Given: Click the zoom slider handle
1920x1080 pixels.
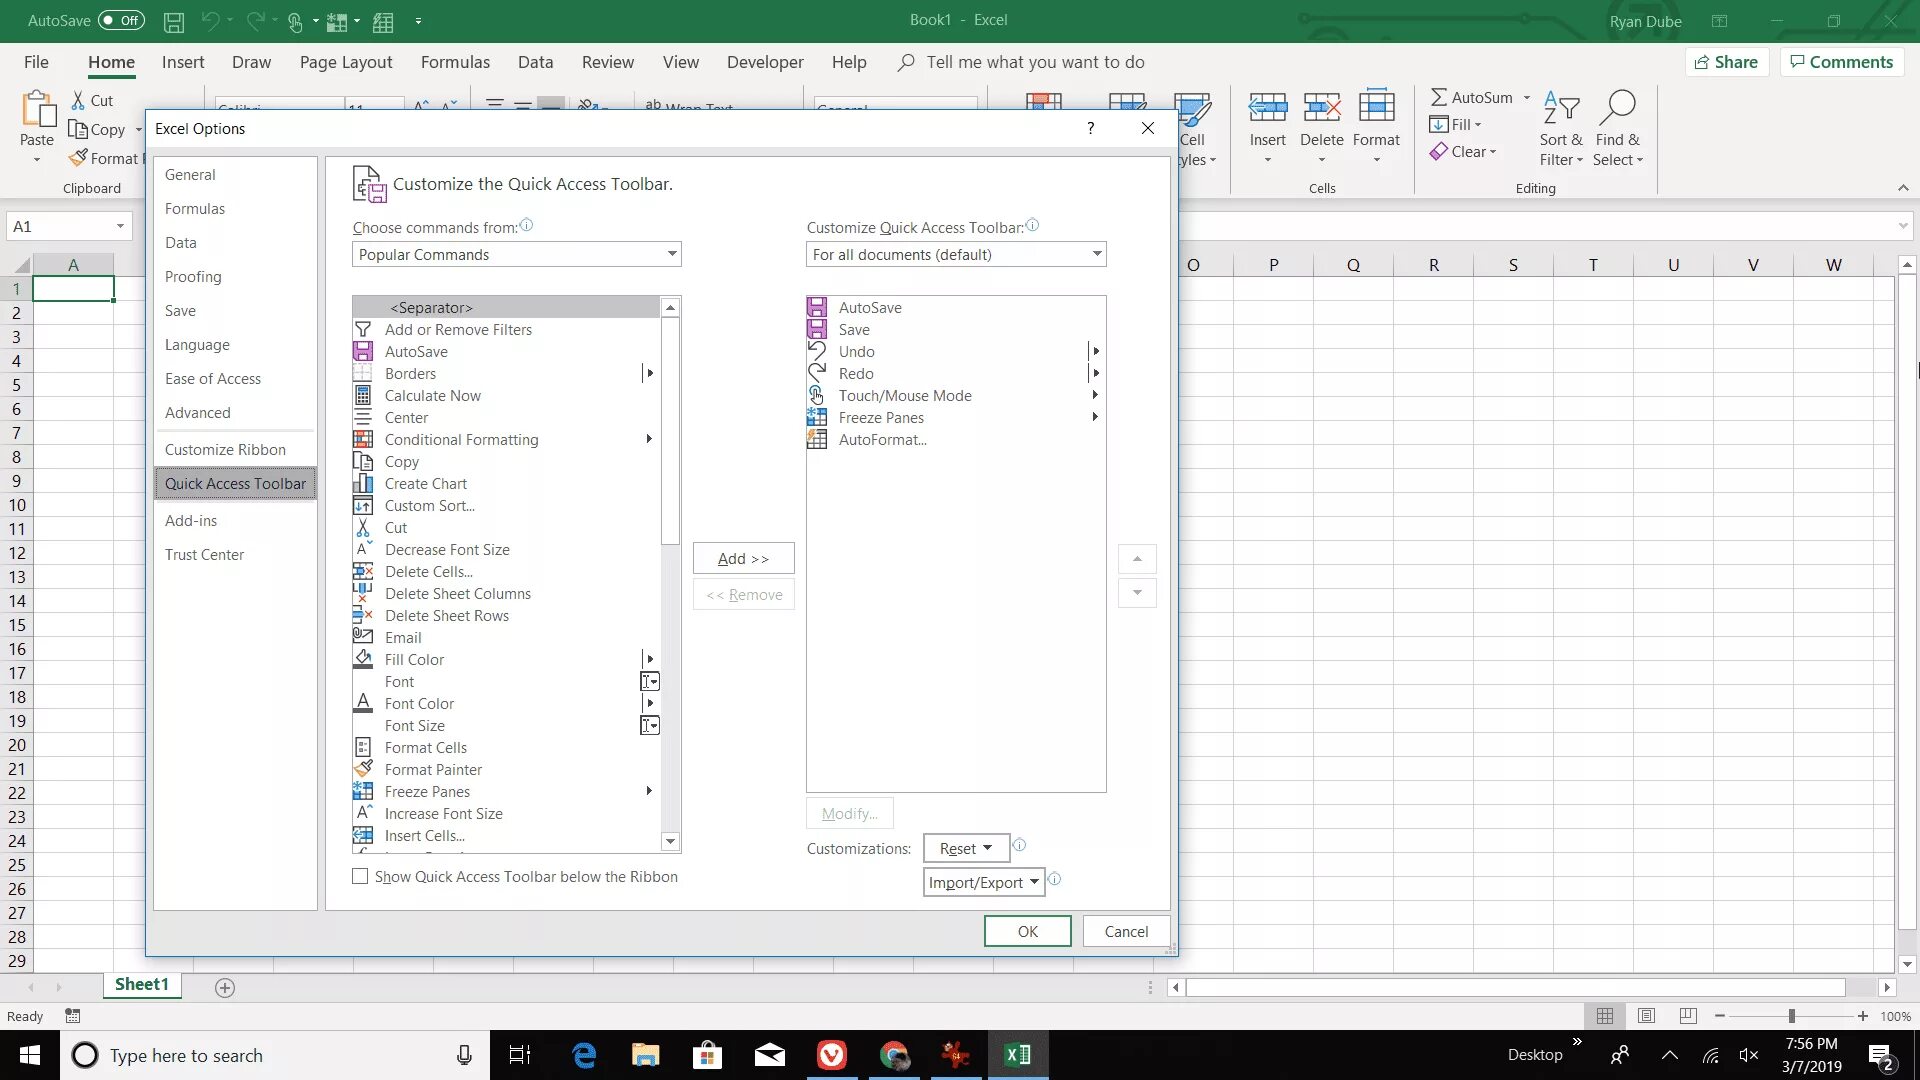Looking at the screenshot, I should pyautogui.click(x=1792, y=1016).
